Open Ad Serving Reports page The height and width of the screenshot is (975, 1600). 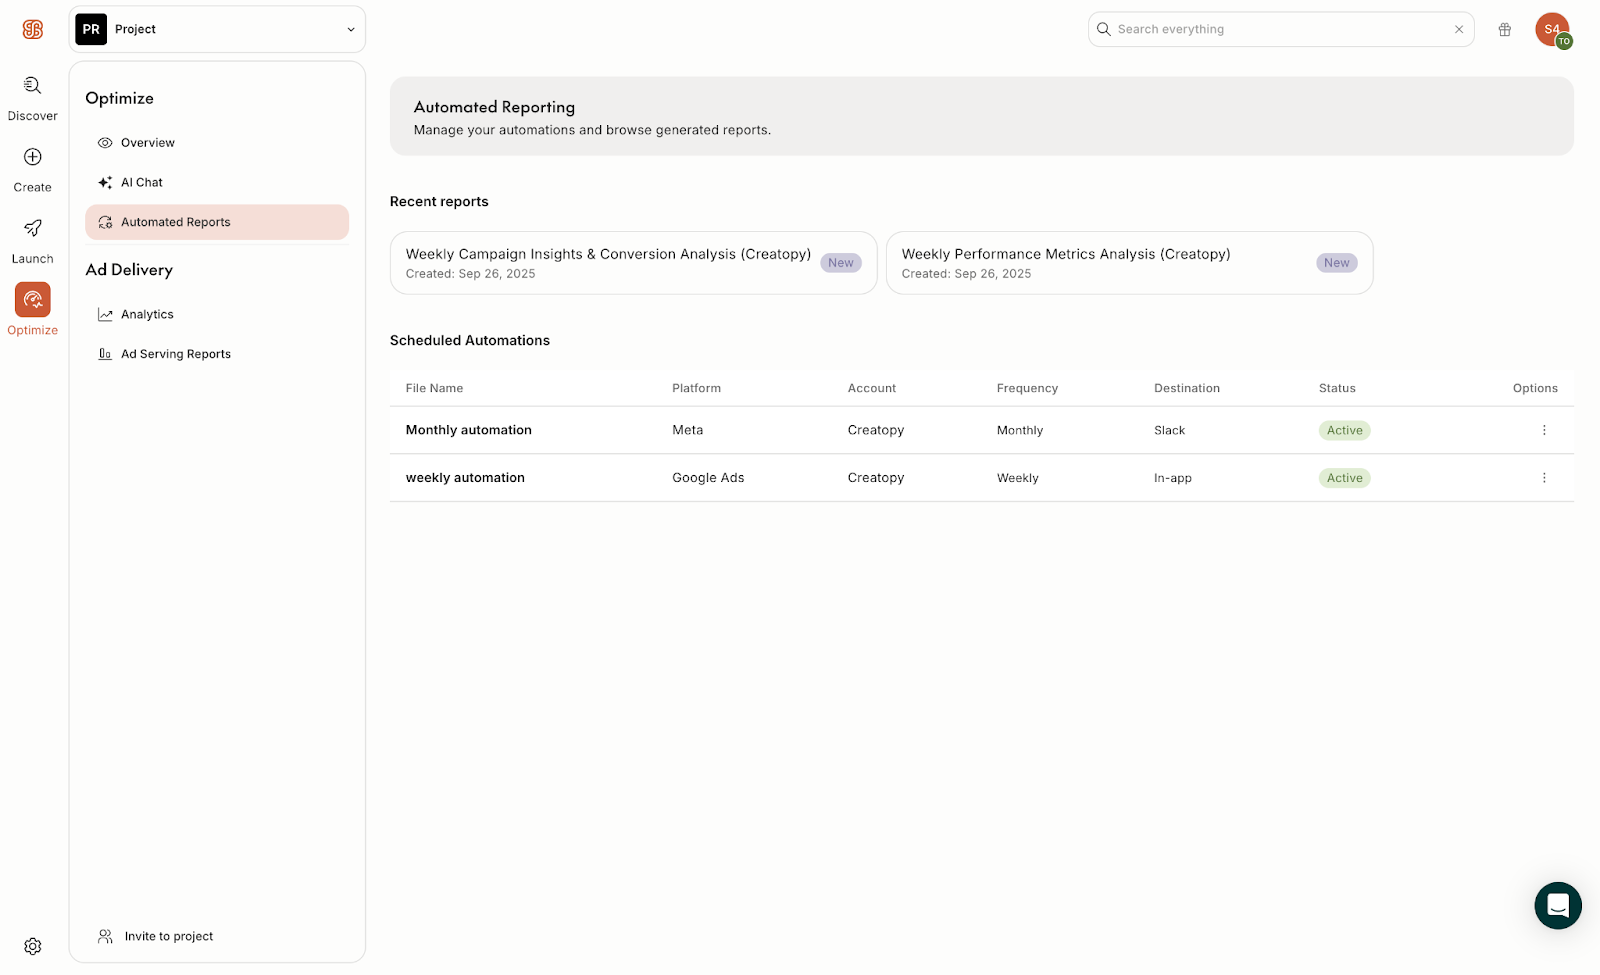[x=175, y=354]
